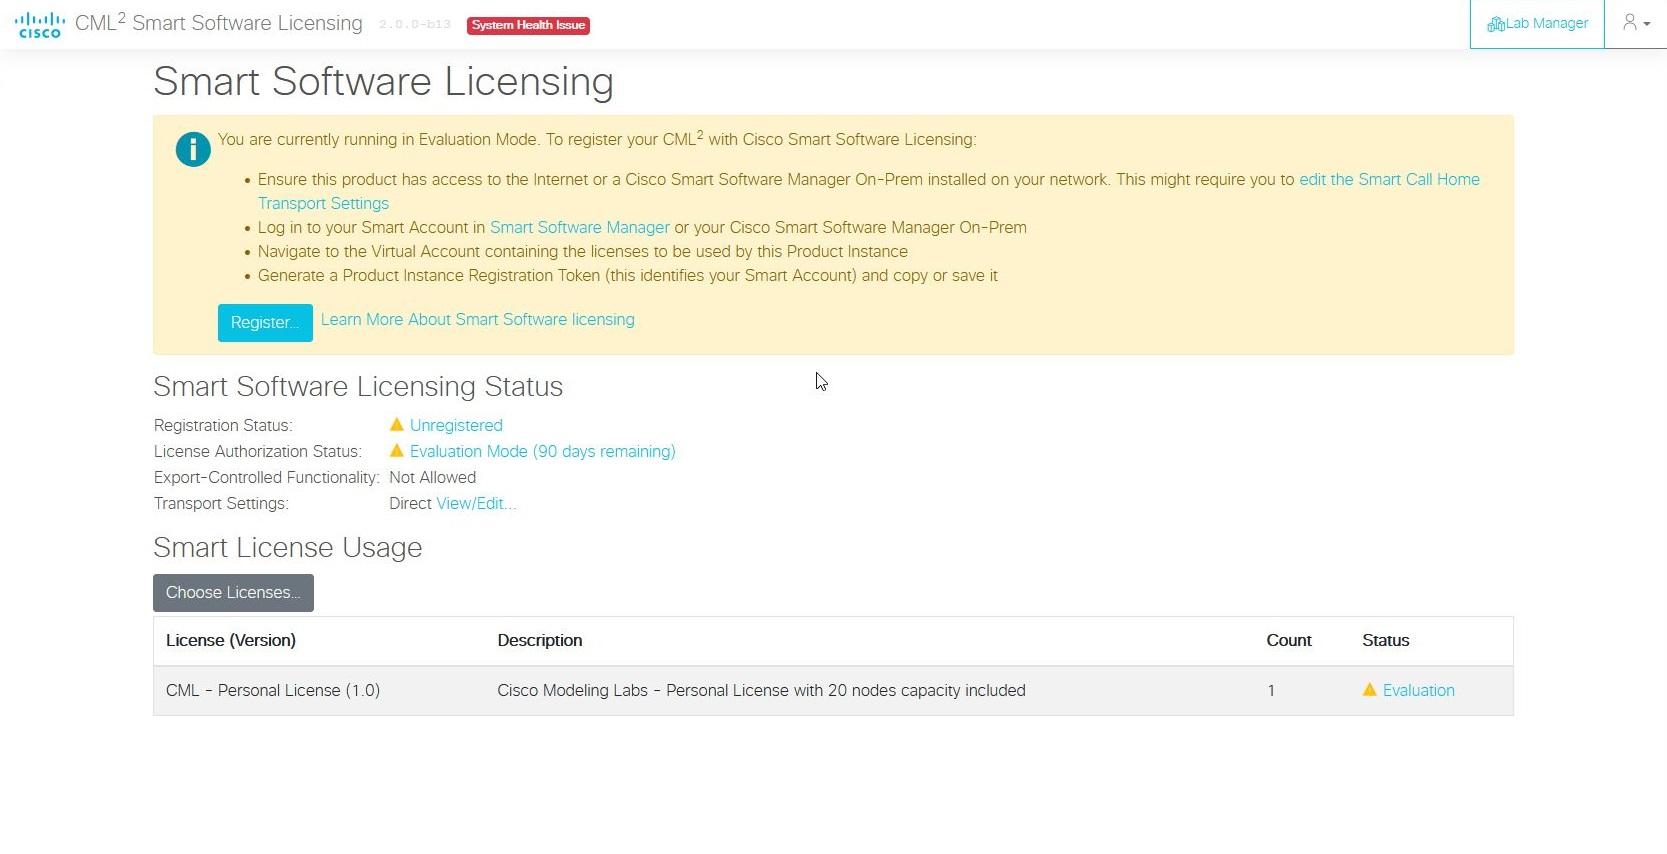
Task: Click the Cisco Modeling Labs description cell
Action: click(x=761, y=691)
